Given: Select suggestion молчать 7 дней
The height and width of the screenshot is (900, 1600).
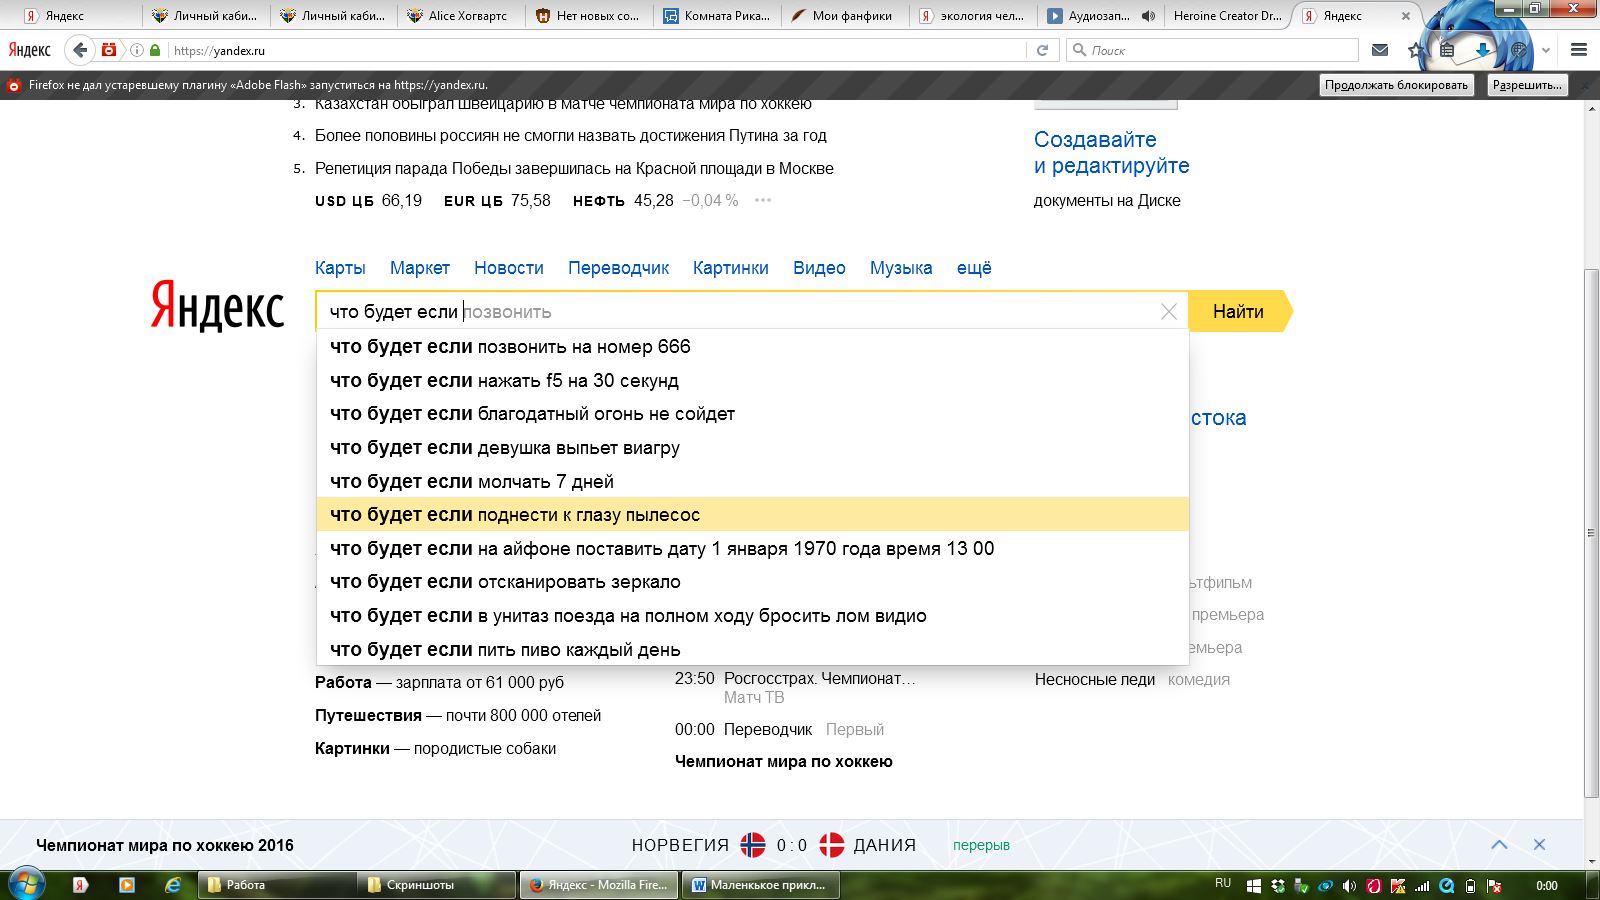Looking at the screenshot, I should tap(753, 481).
